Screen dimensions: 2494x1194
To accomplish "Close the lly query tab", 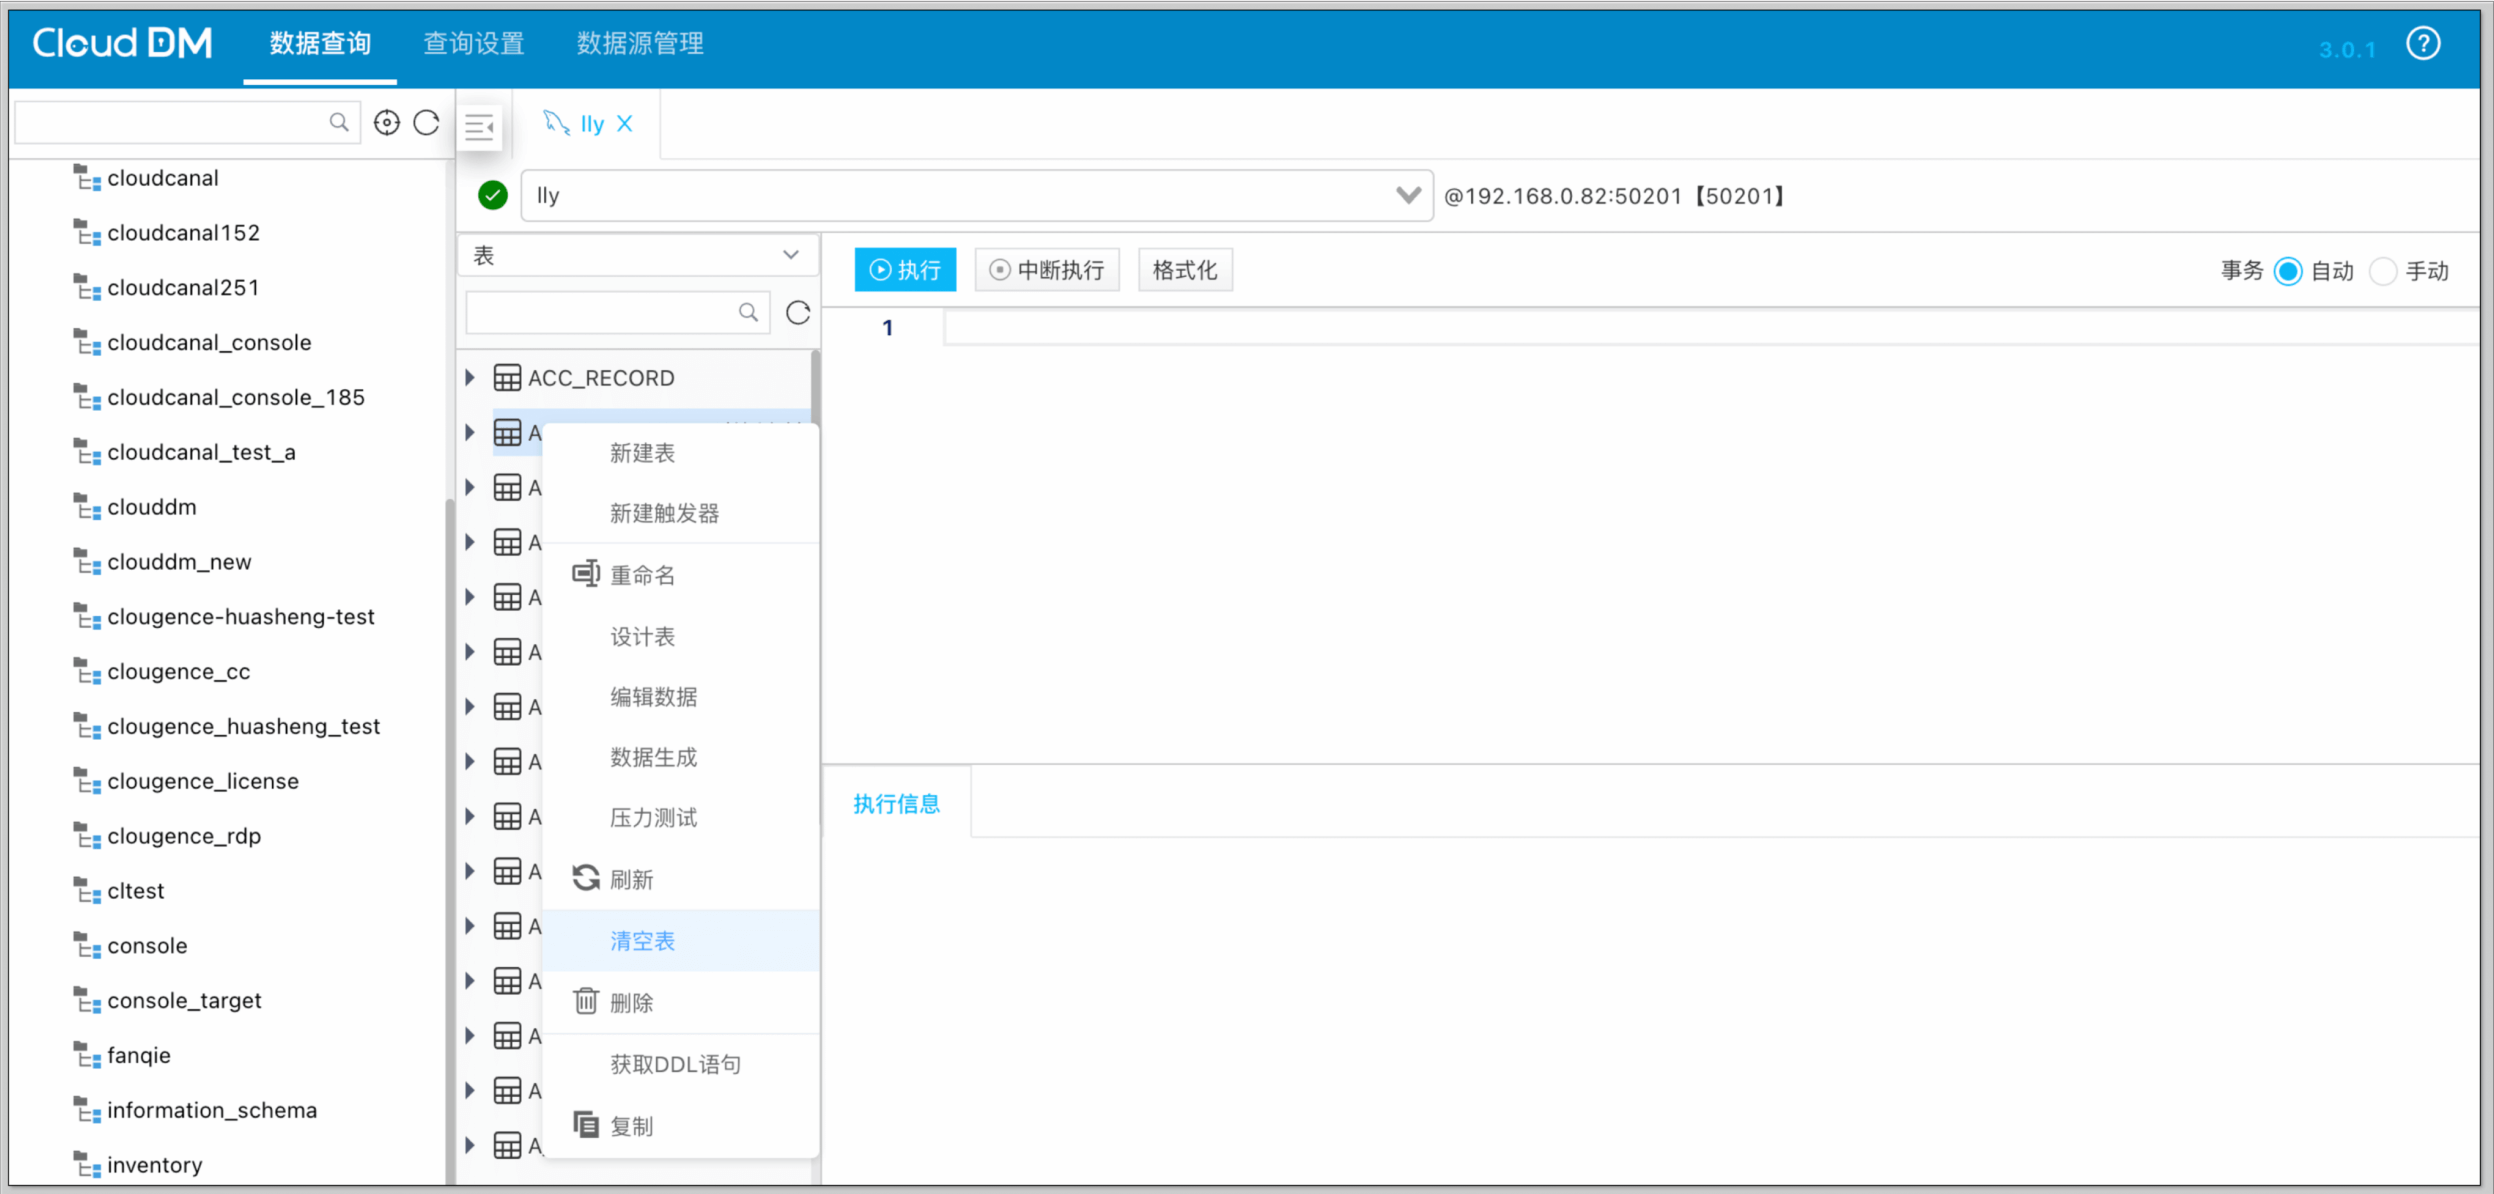I will point(625,124).
